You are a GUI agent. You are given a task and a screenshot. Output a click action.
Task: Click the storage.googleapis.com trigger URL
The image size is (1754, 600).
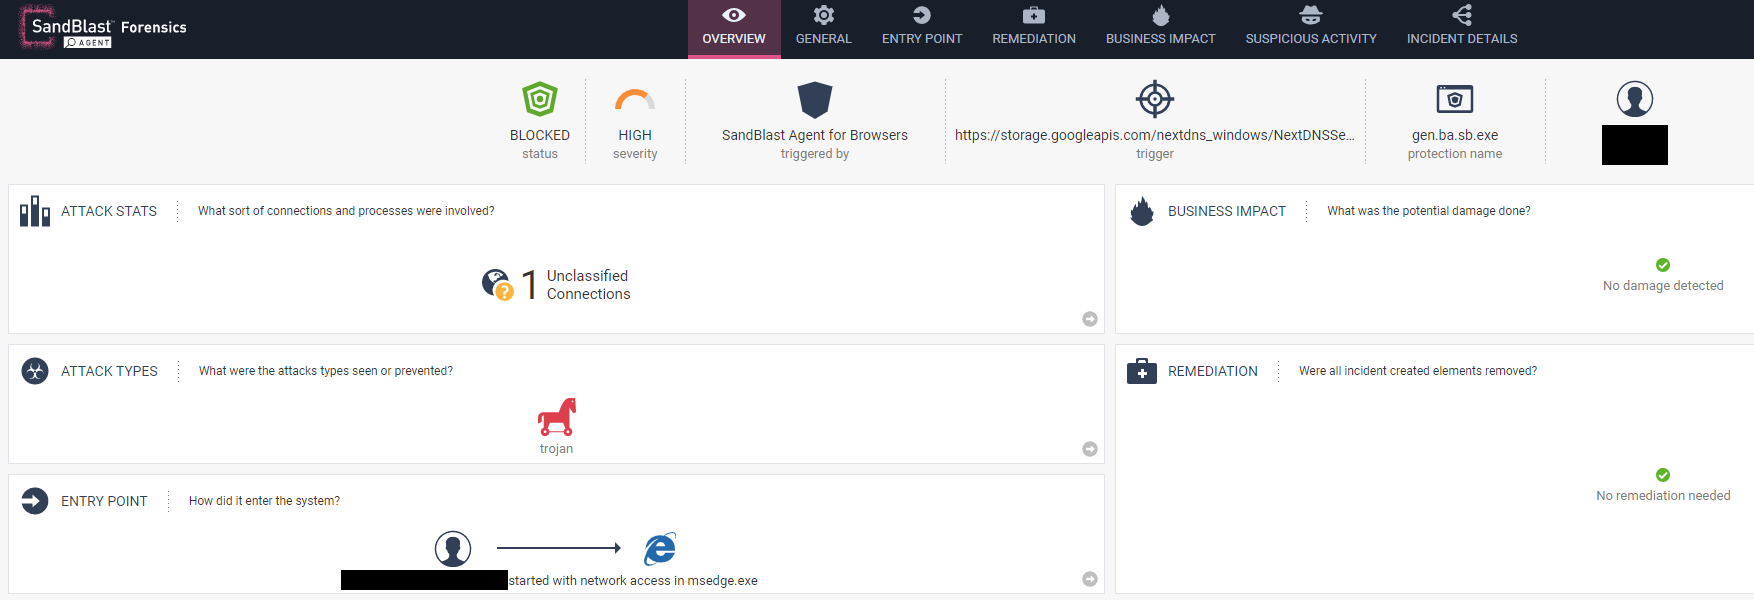click(1155, 135)
